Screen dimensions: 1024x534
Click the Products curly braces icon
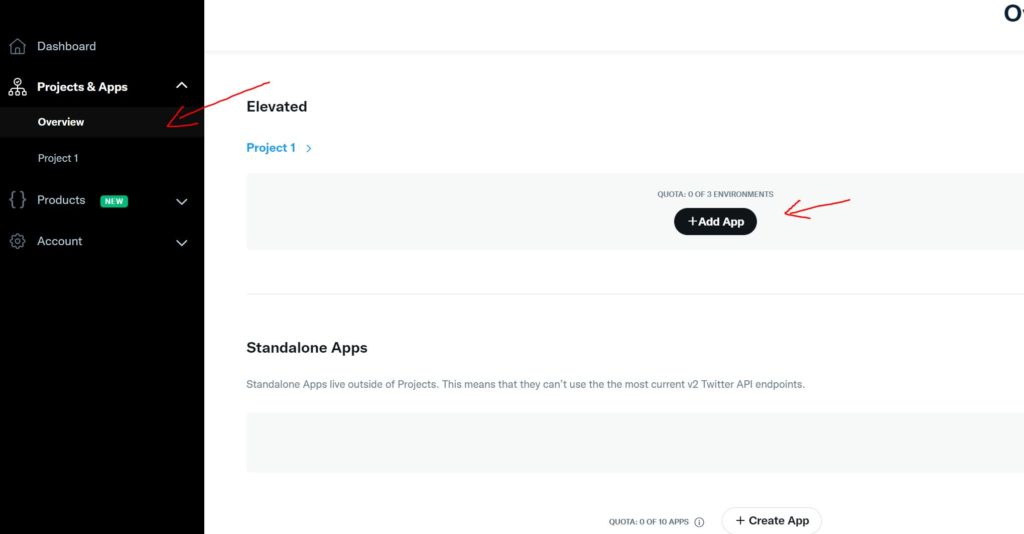tap(18, 200)
